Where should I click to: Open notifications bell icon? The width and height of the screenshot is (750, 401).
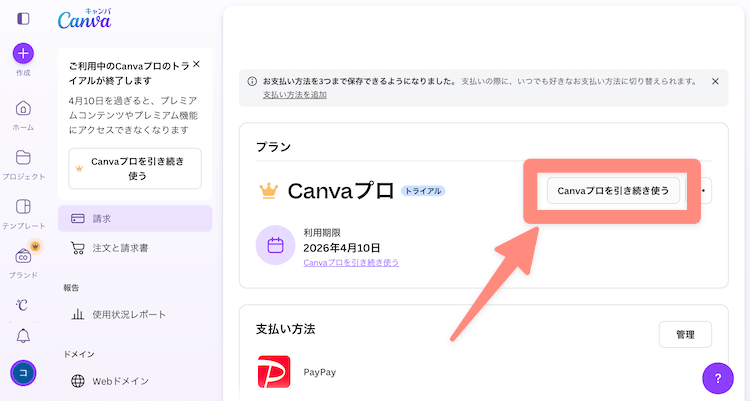pos(23,336)
